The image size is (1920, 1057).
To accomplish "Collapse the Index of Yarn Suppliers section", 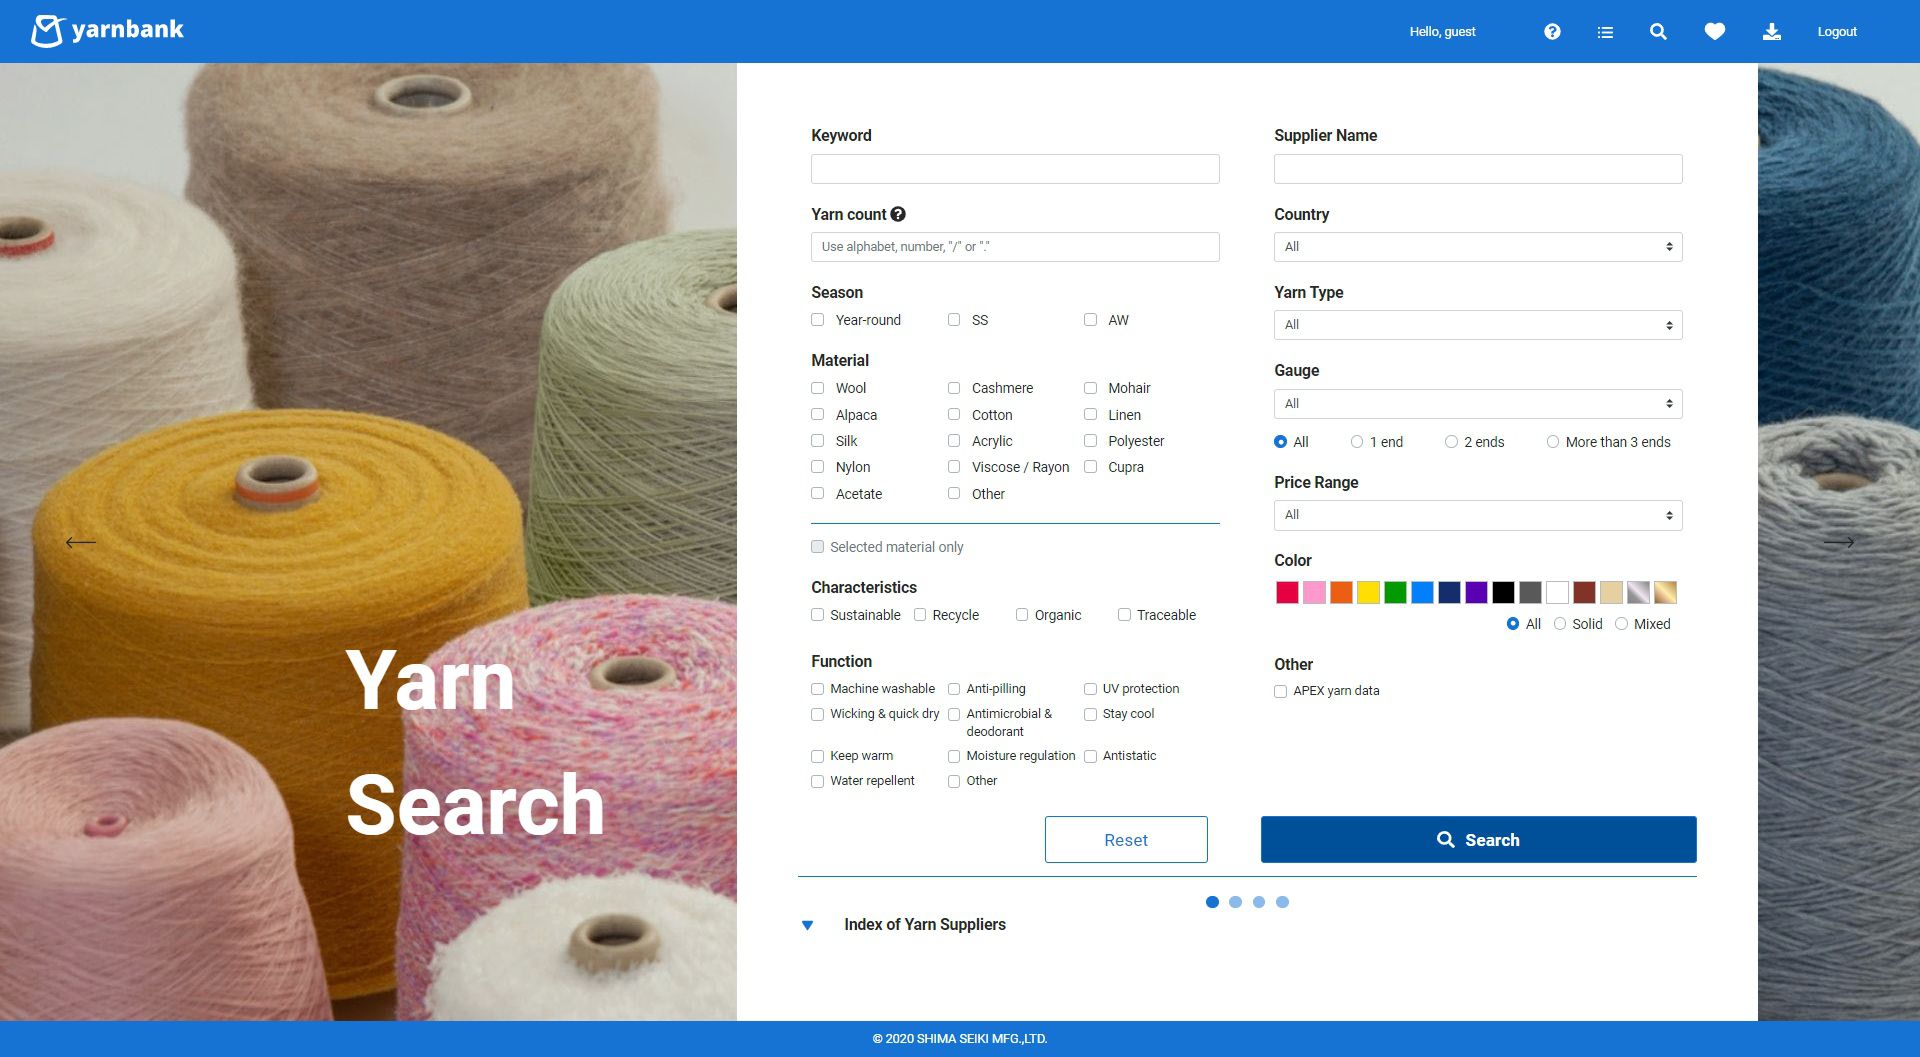I will (x=808, y=924).
